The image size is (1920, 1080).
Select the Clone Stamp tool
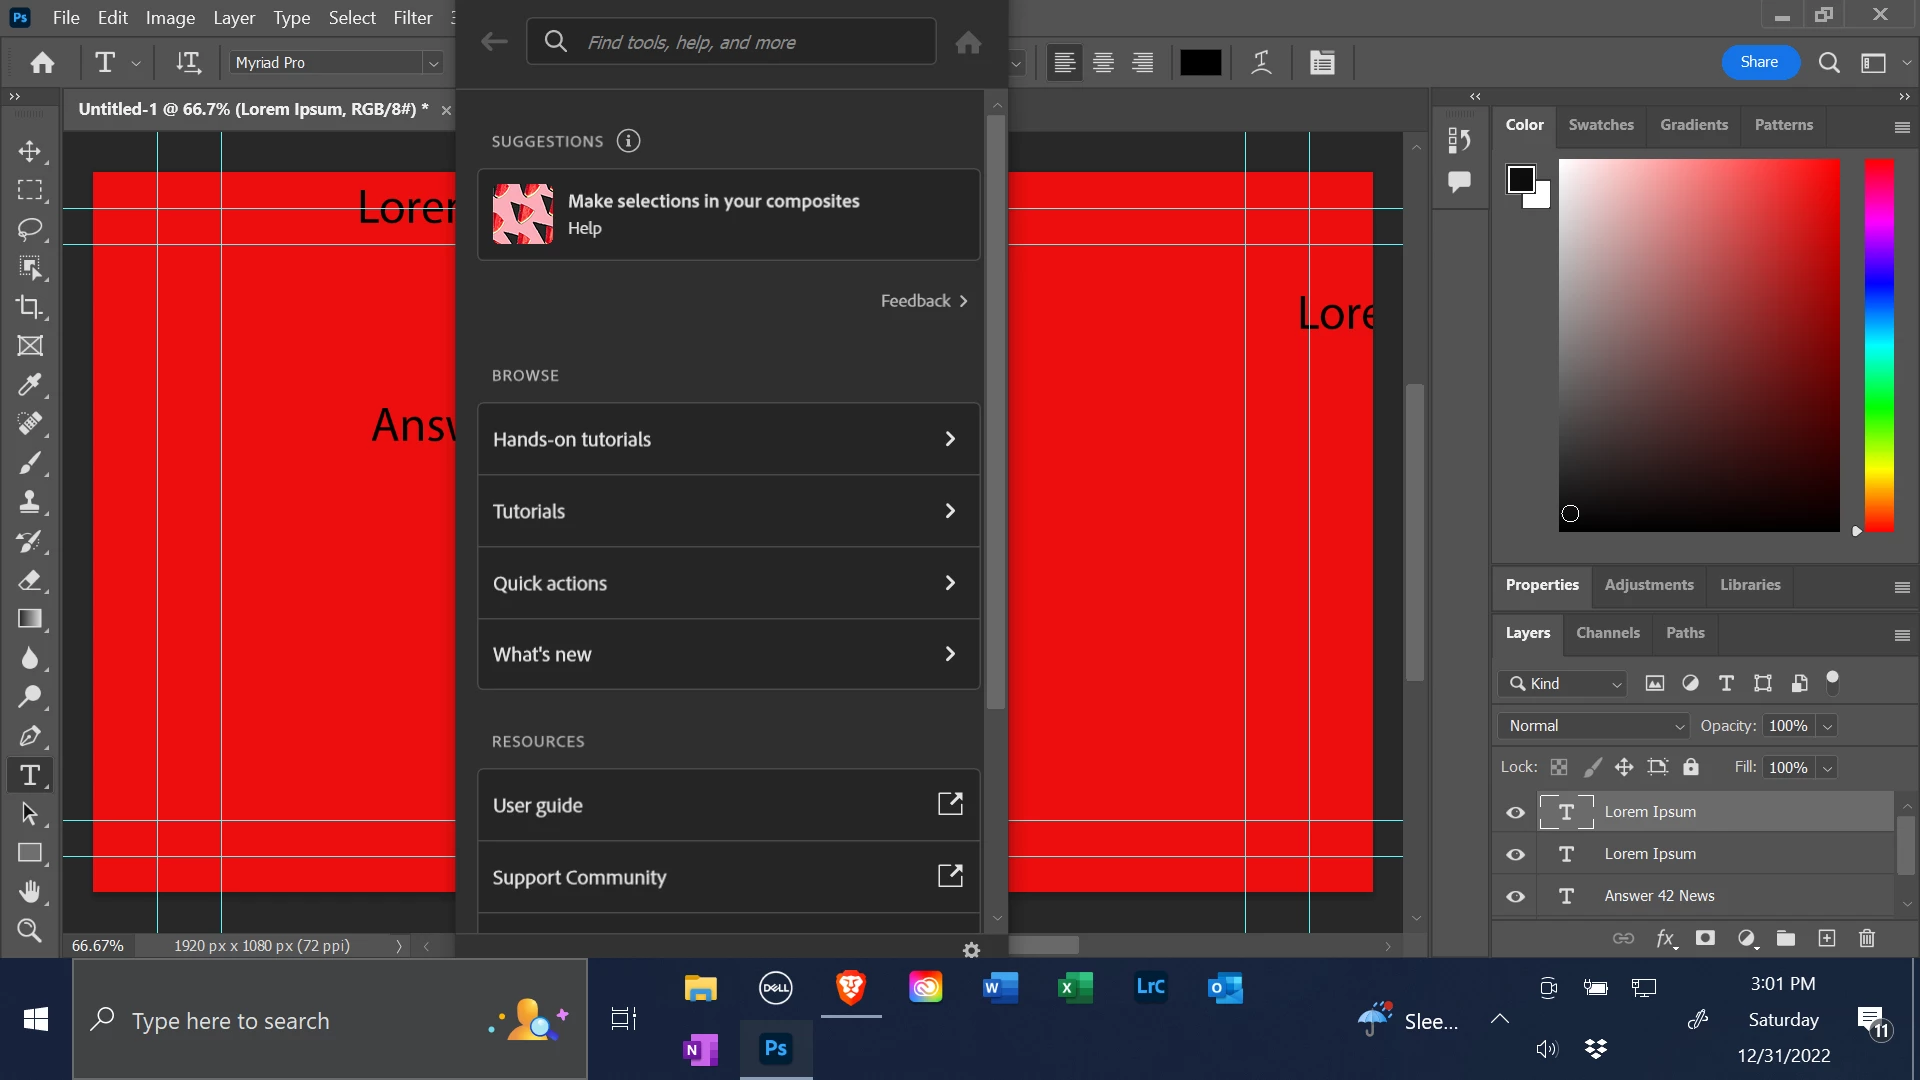click(30, 502)
